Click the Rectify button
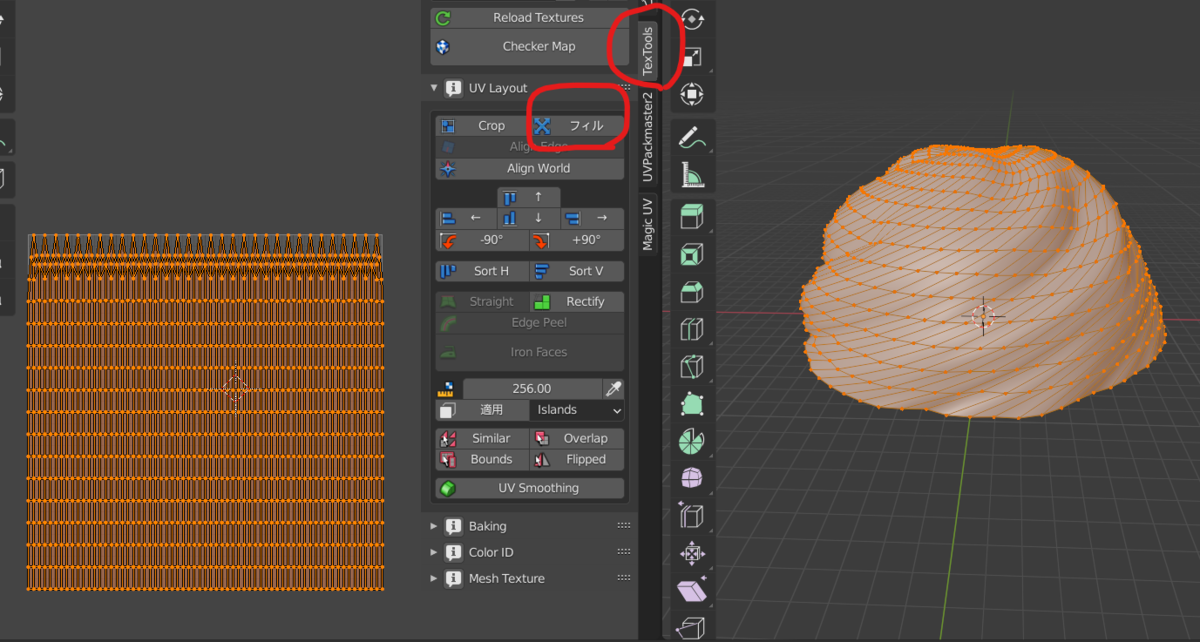Viewport: 1200px width, 642px height. click(x=577, y=301)
